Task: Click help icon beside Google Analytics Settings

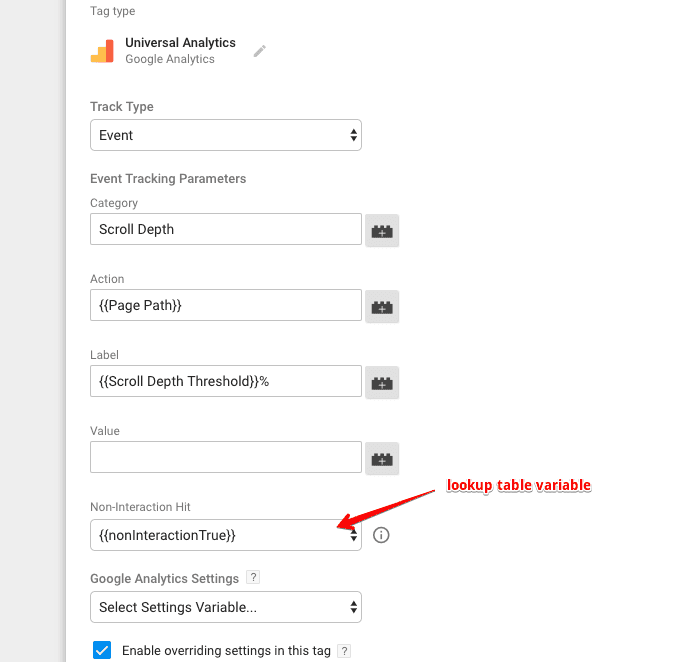Action: 253,578
